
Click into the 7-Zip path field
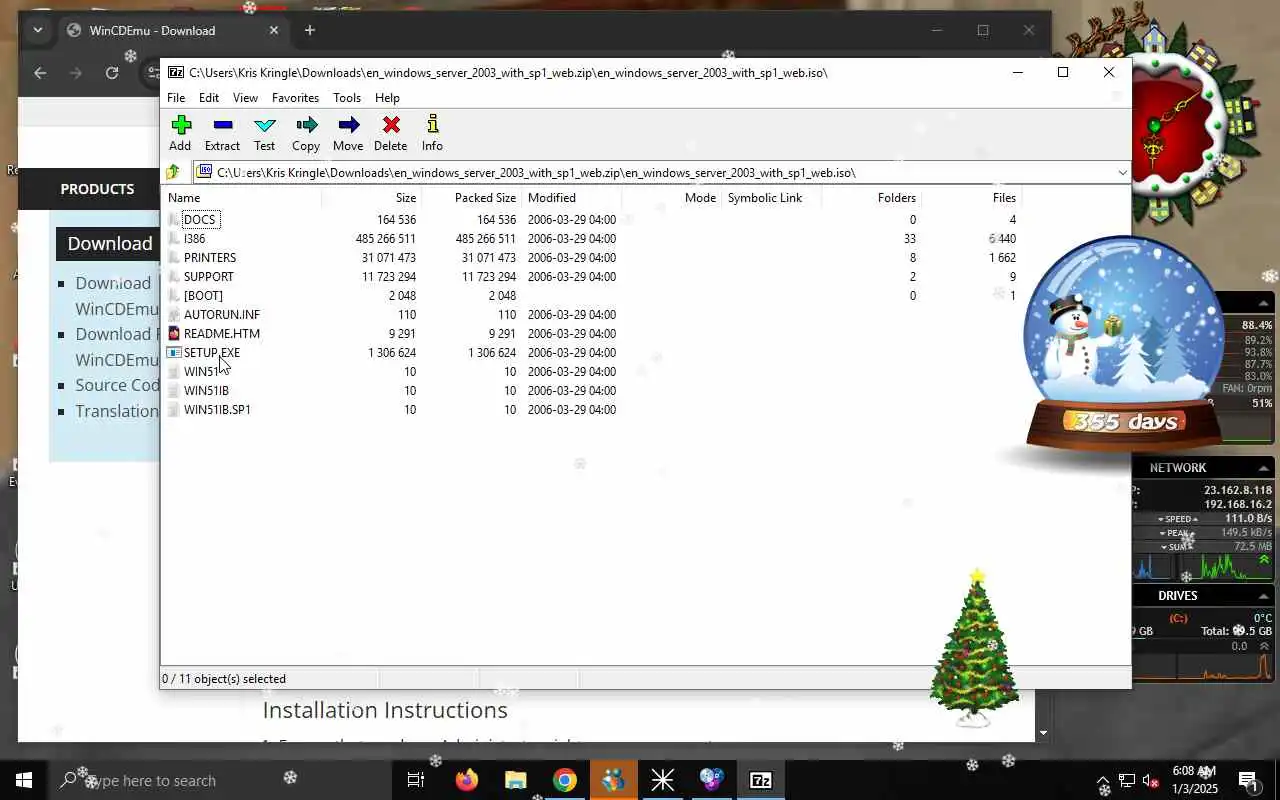coord(652,172)
